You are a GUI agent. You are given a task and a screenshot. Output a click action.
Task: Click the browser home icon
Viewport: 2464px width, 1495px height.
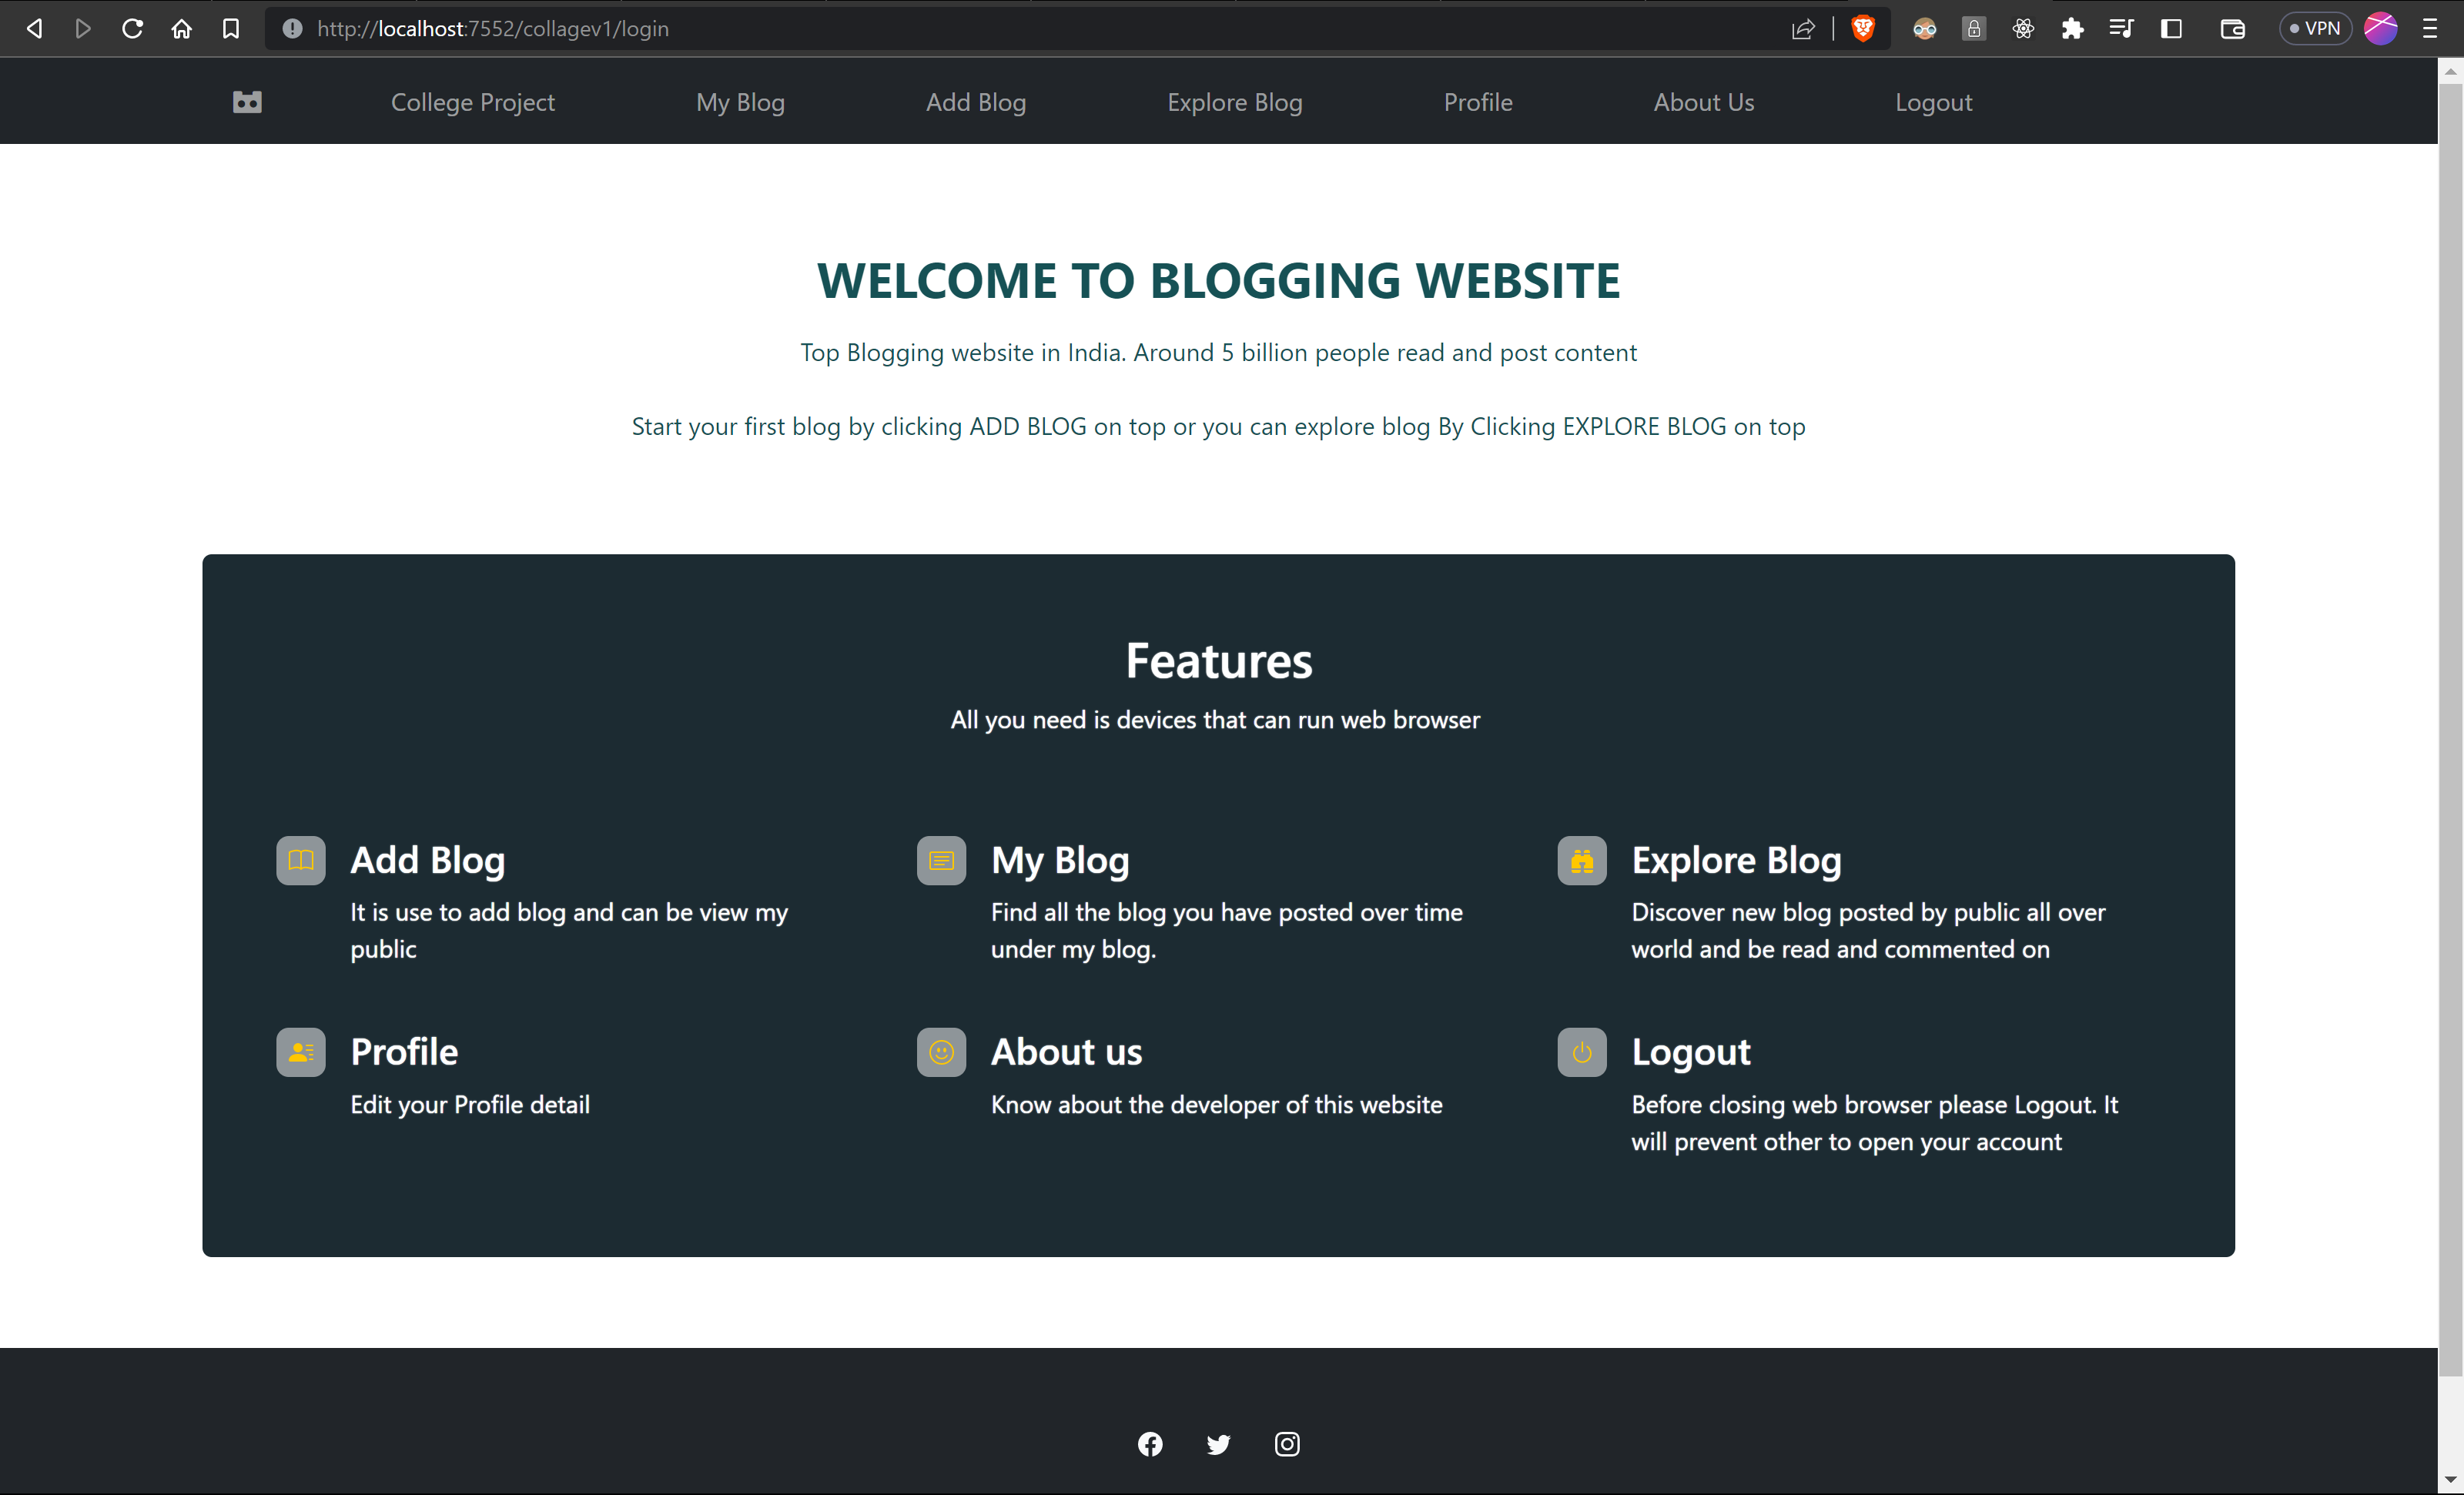pos(181,28)
